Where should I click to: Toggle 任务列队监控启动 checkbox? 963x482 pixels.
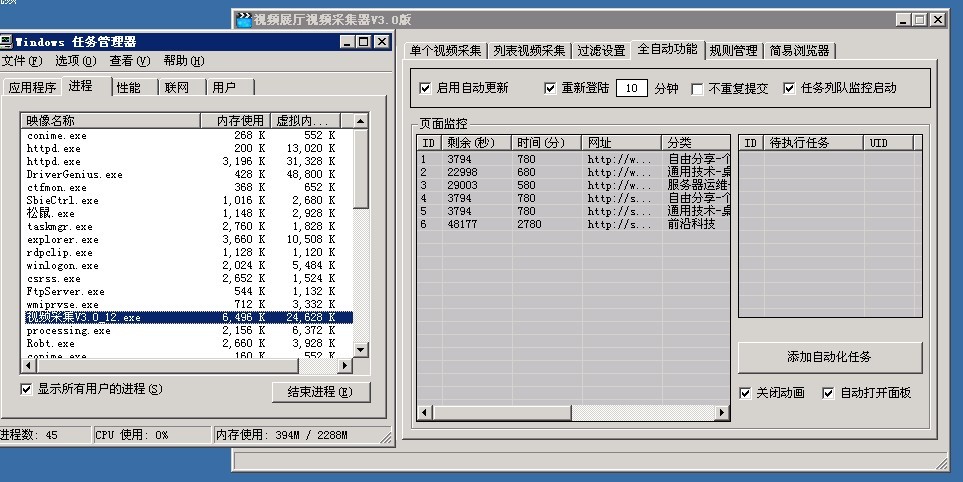coord(789,88)
